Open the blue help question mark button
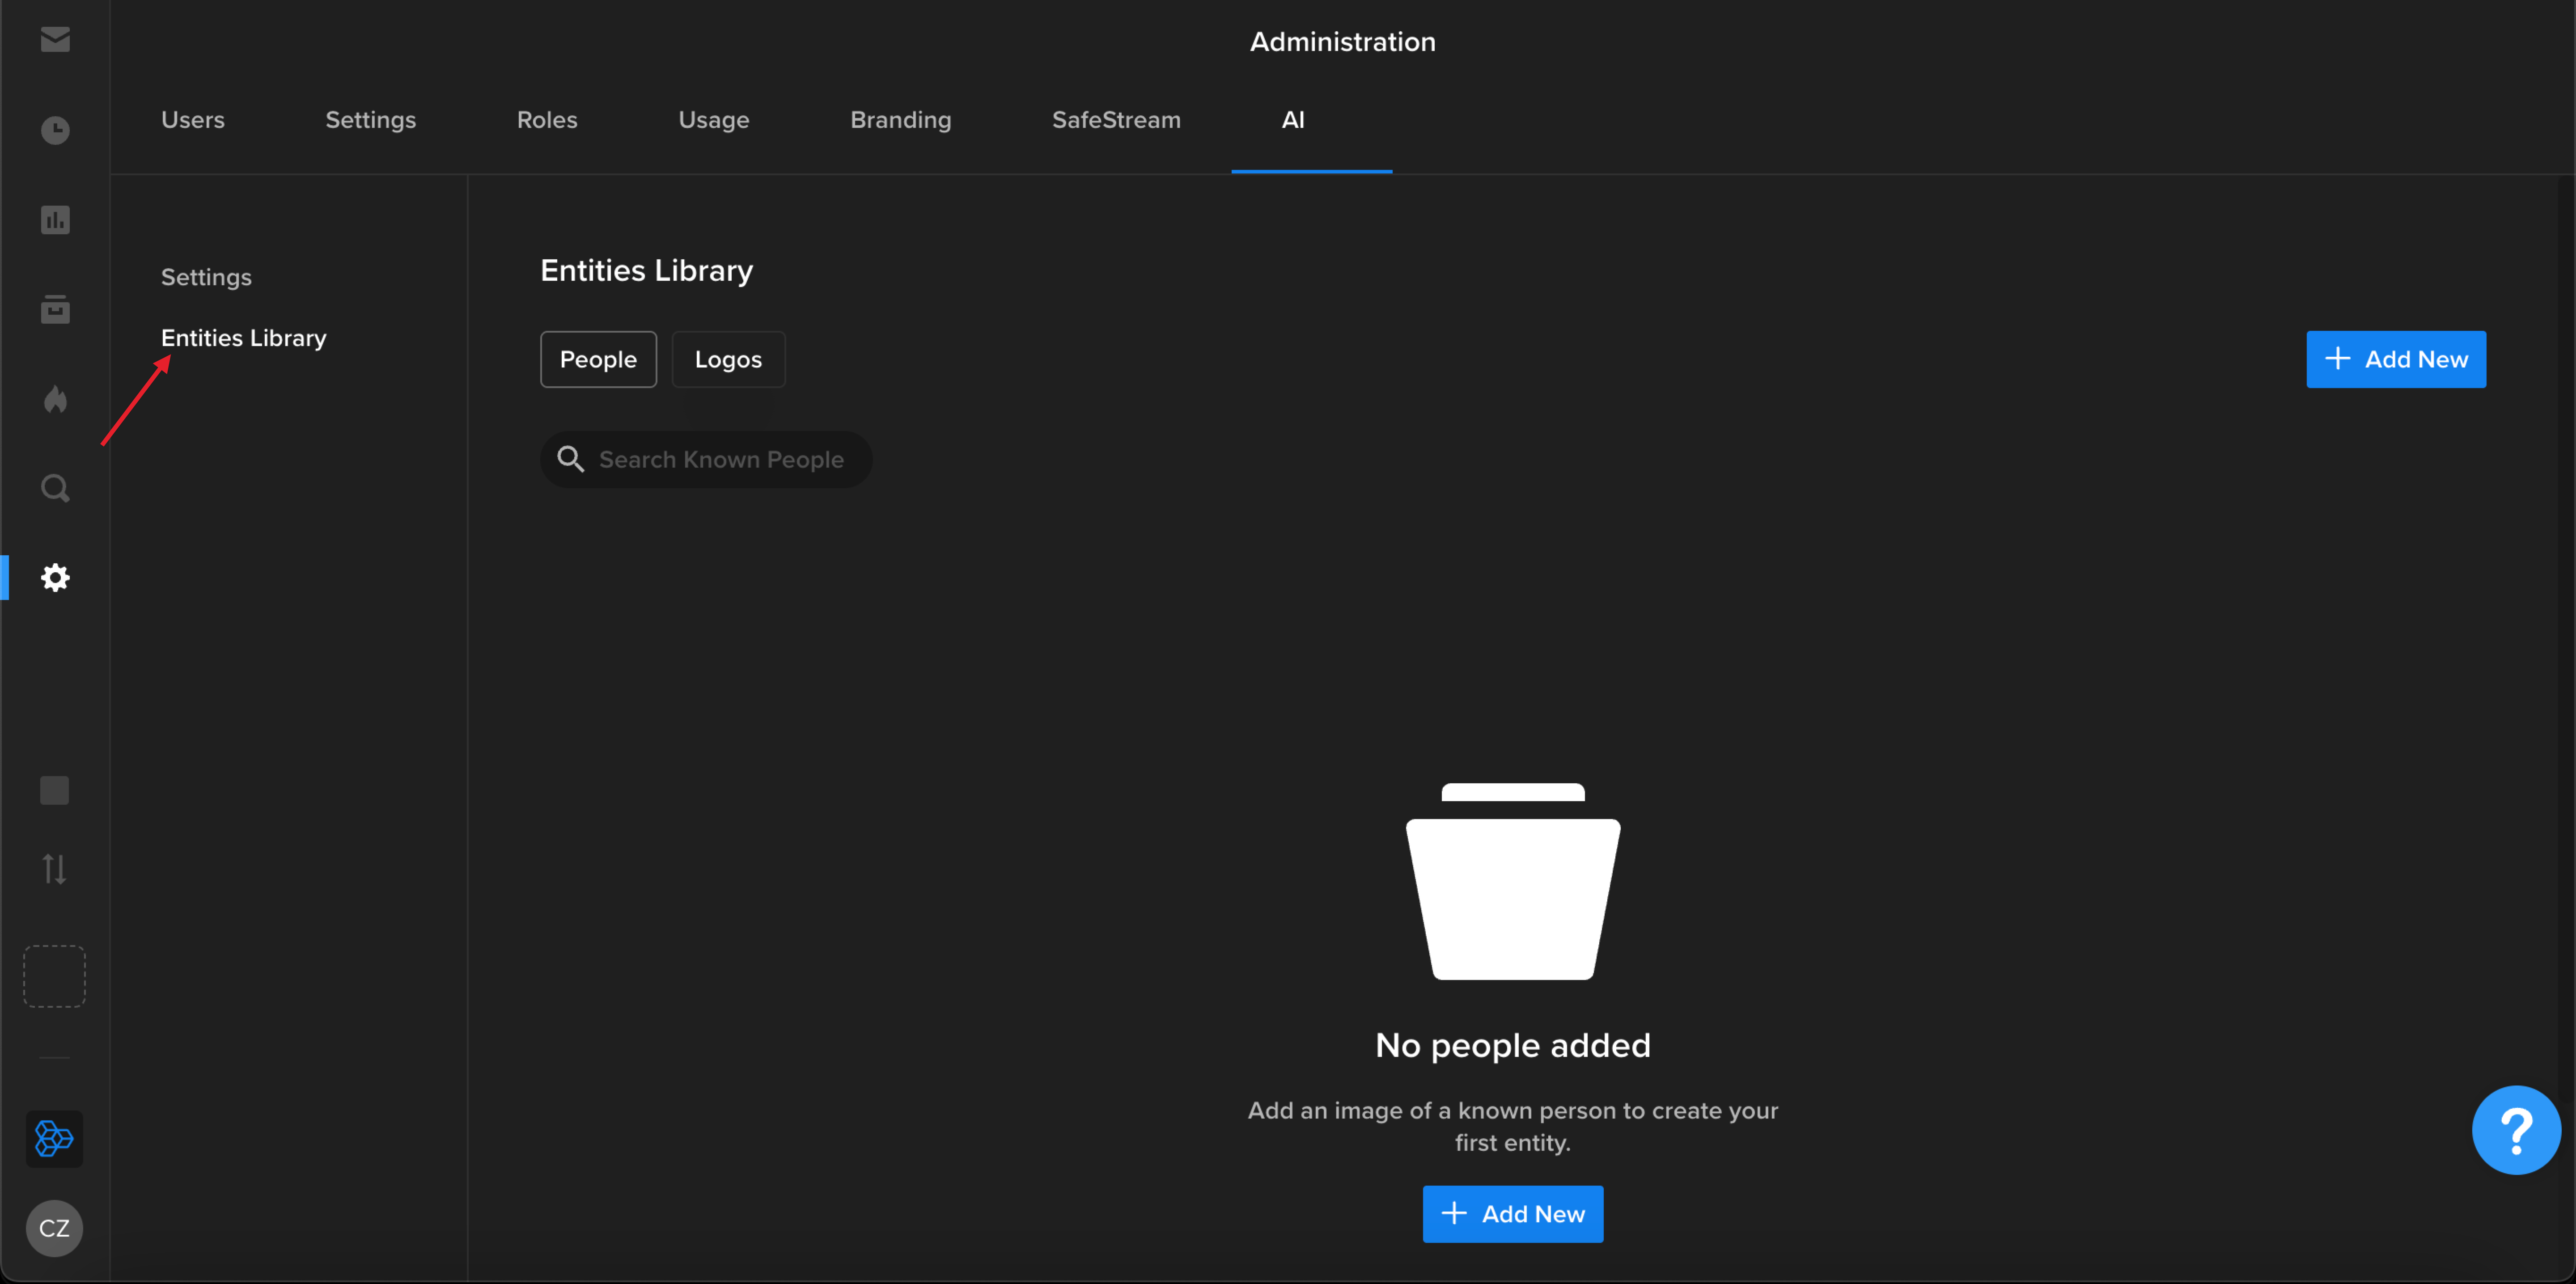 (x=2516, y=1130)
